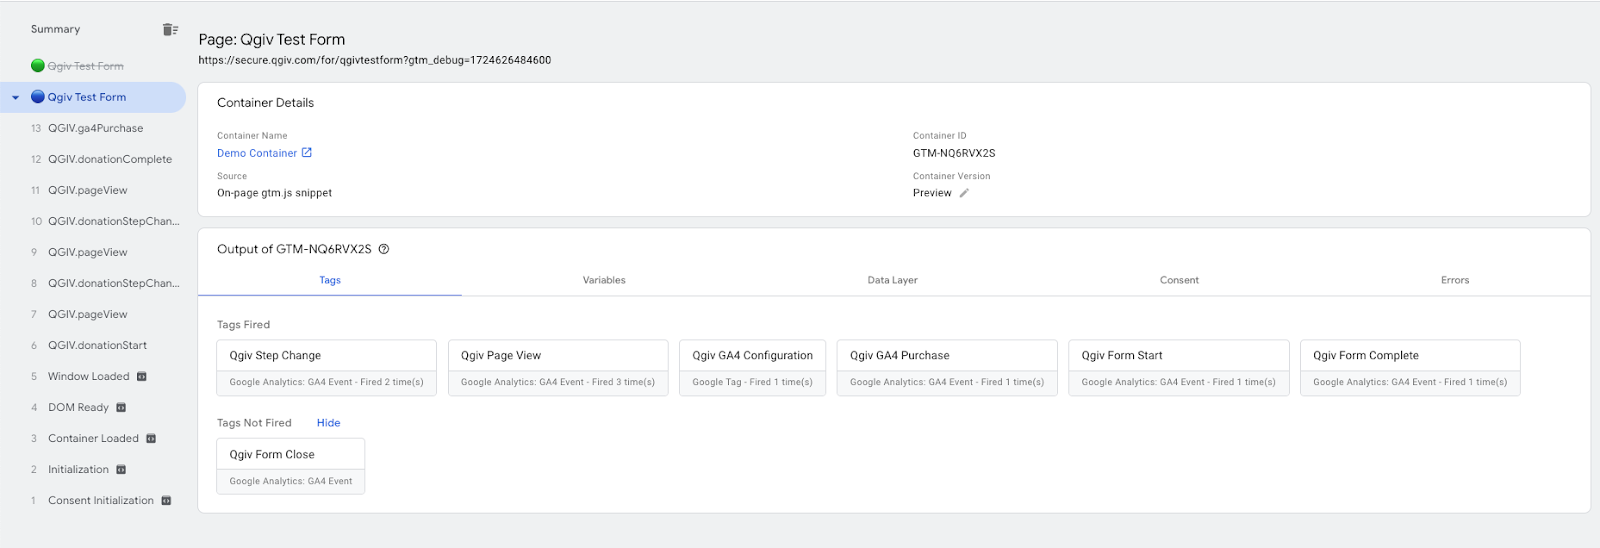Image resolution: width=1600 pixels, height=548 pixels.
Task: Open the Qgiv Form Close tag card
Action: point(290,467)
